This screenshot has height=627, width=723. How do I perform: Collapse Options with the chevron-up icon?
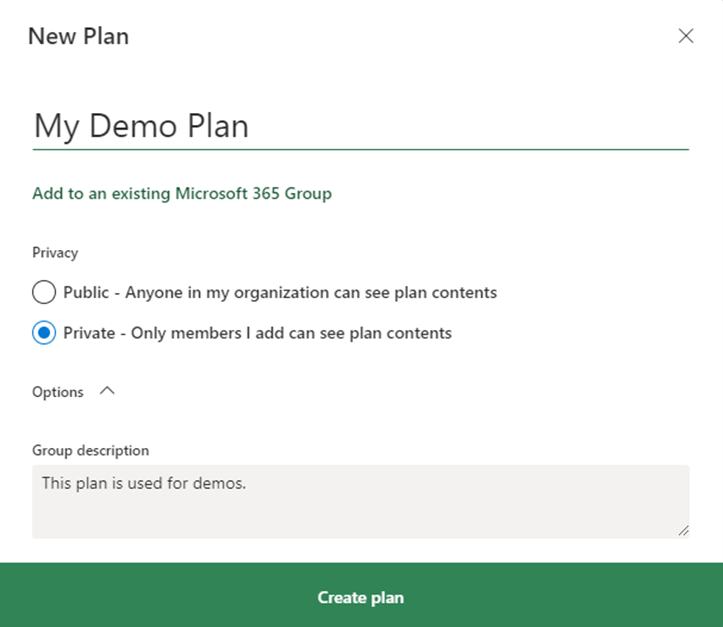(107, 391)
